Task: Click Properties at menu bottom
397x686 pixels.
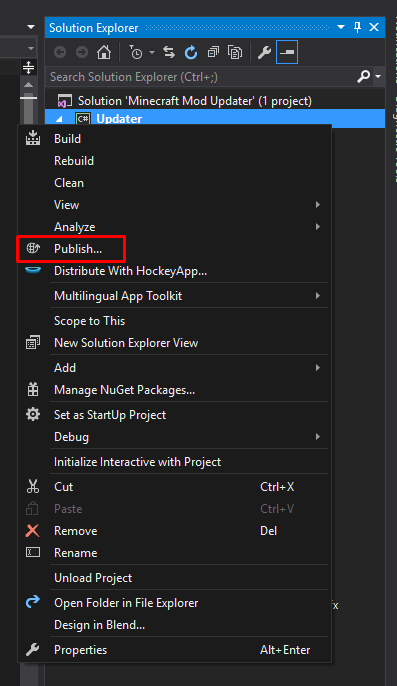Action: 175,650
